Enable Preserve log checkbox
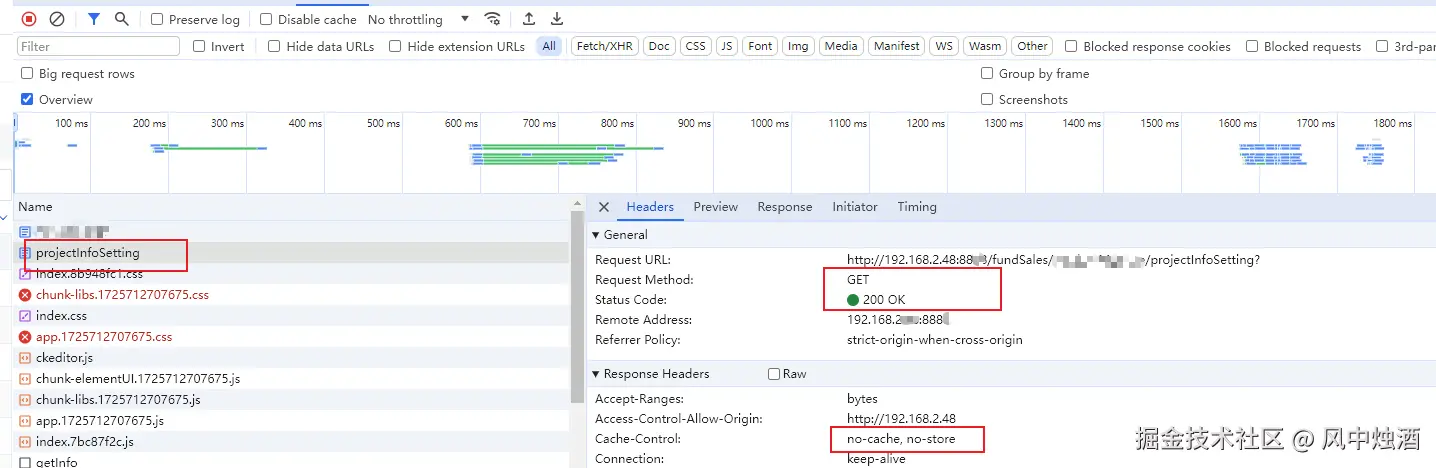The height and width of the screenshot is (468, 1436). (157, 19)
